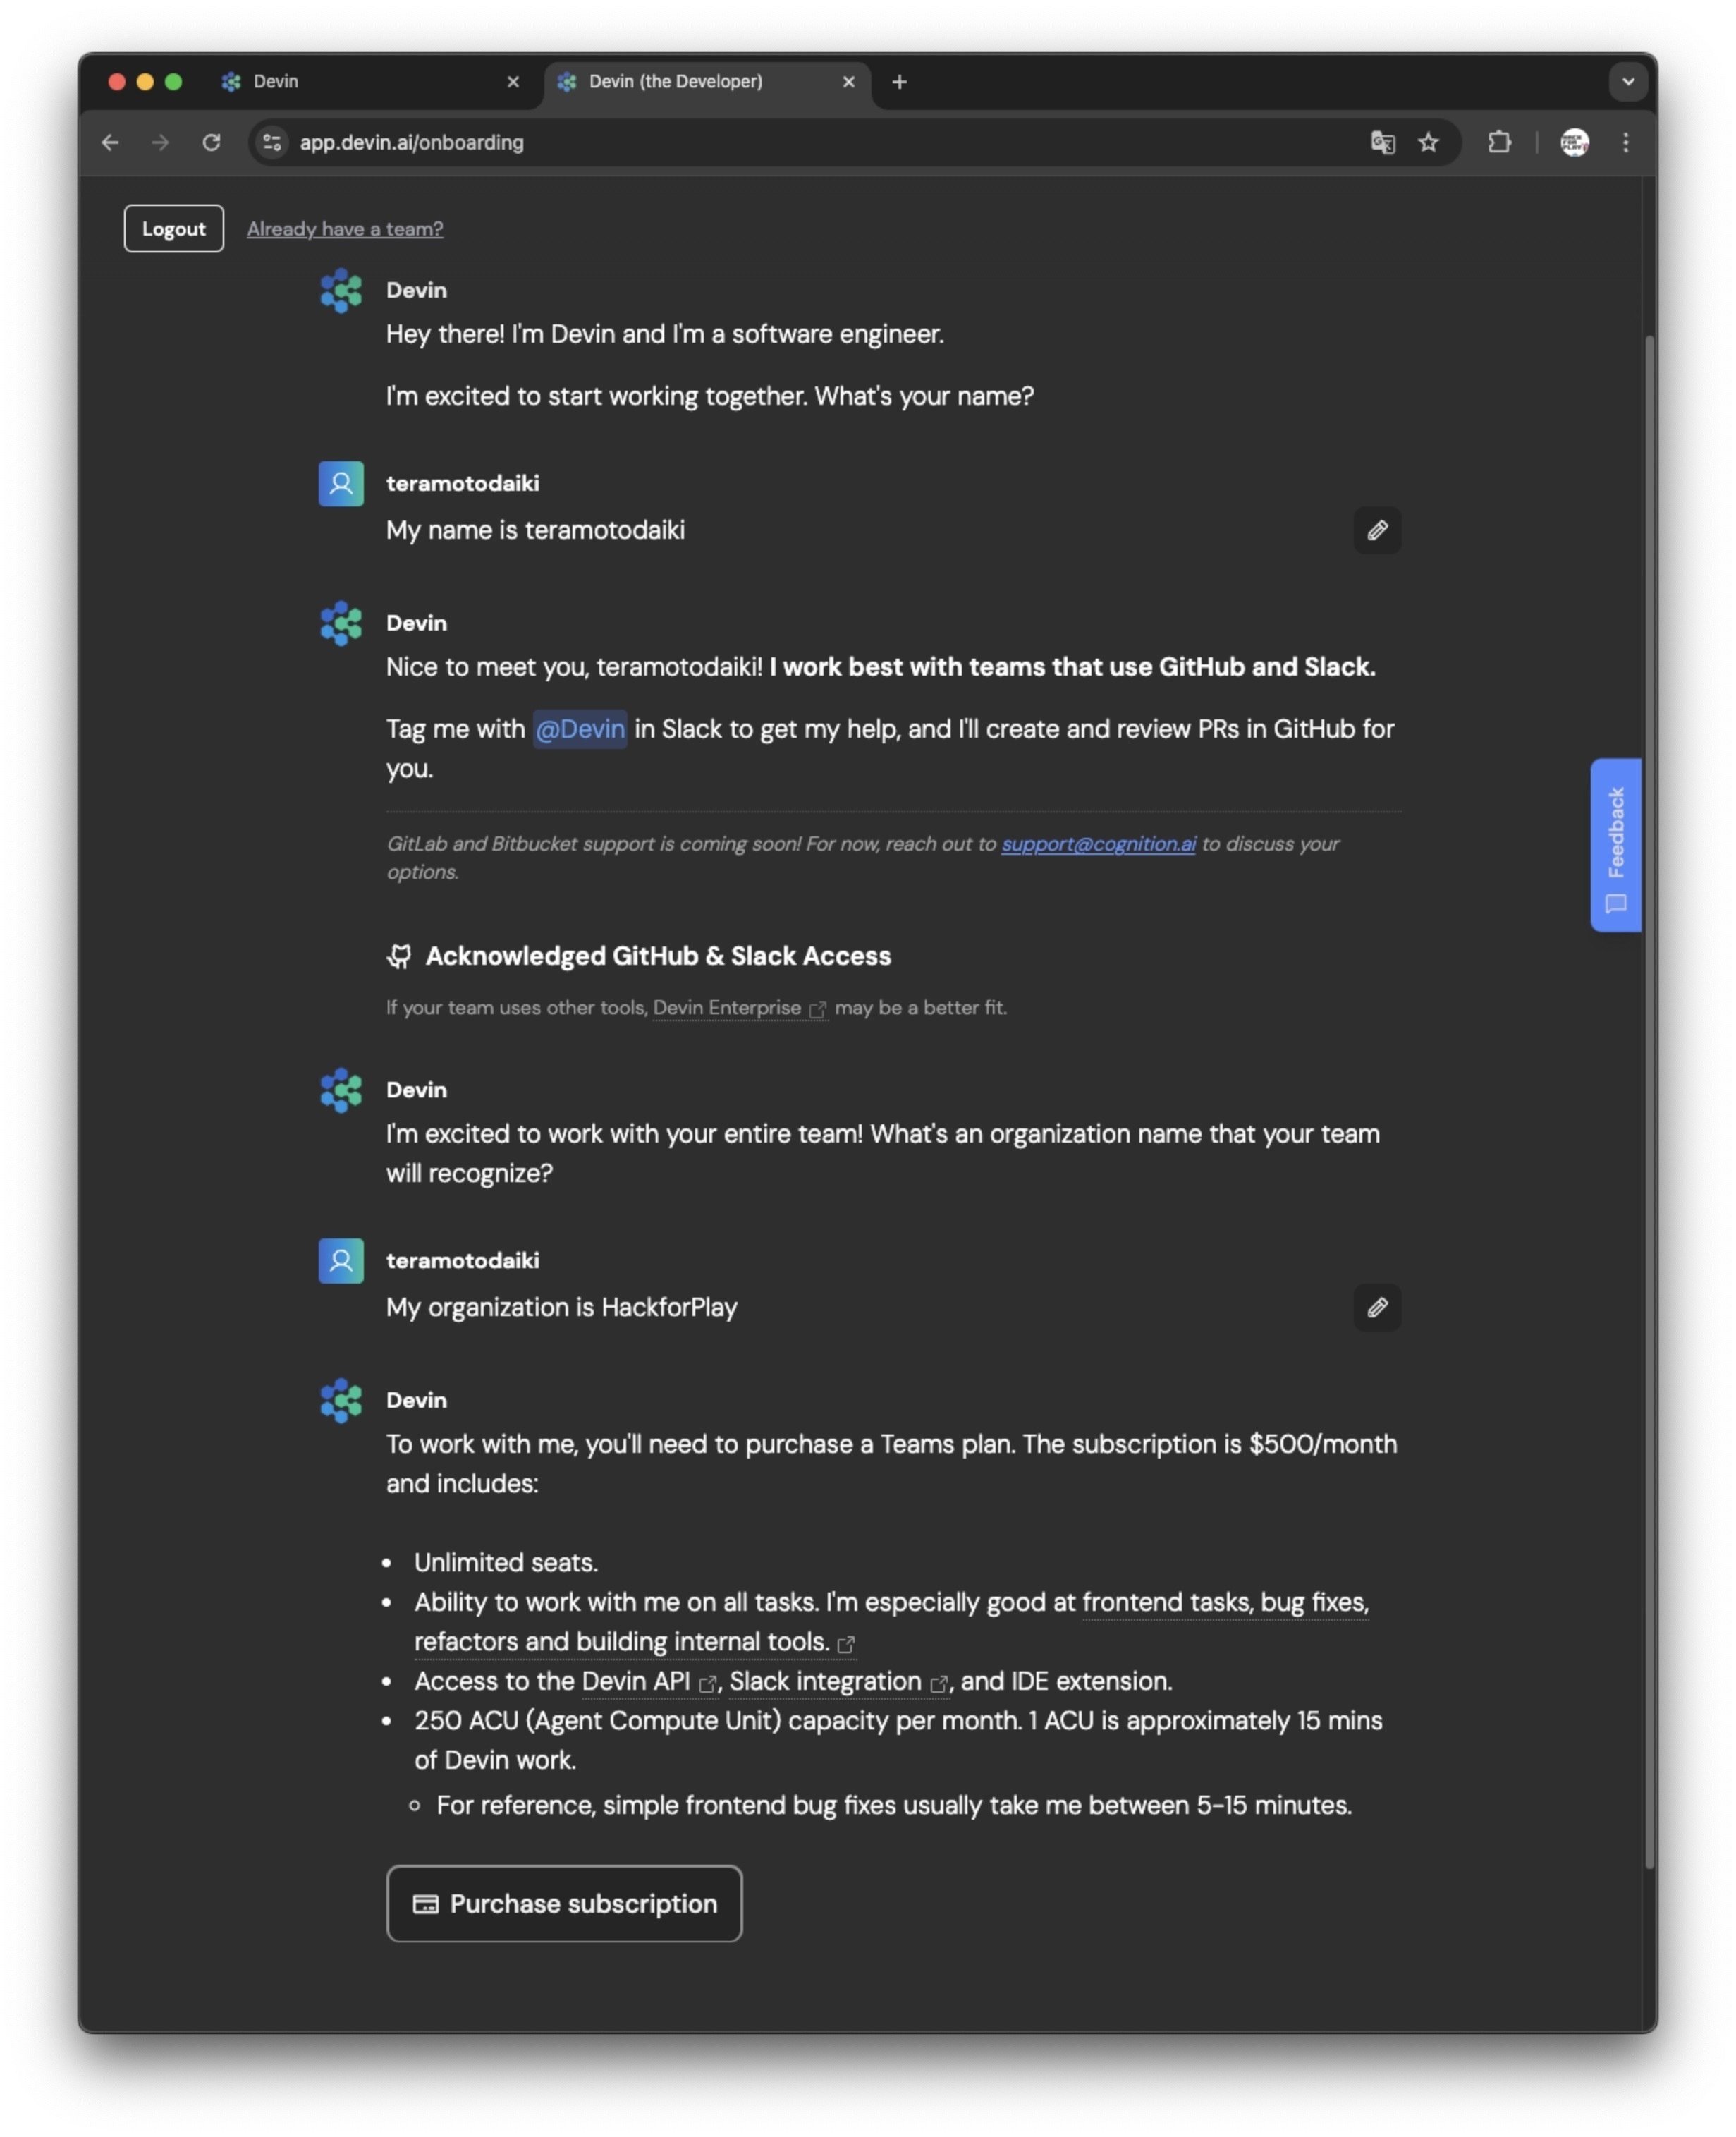Reload the onboarding page

pos(211,143)
